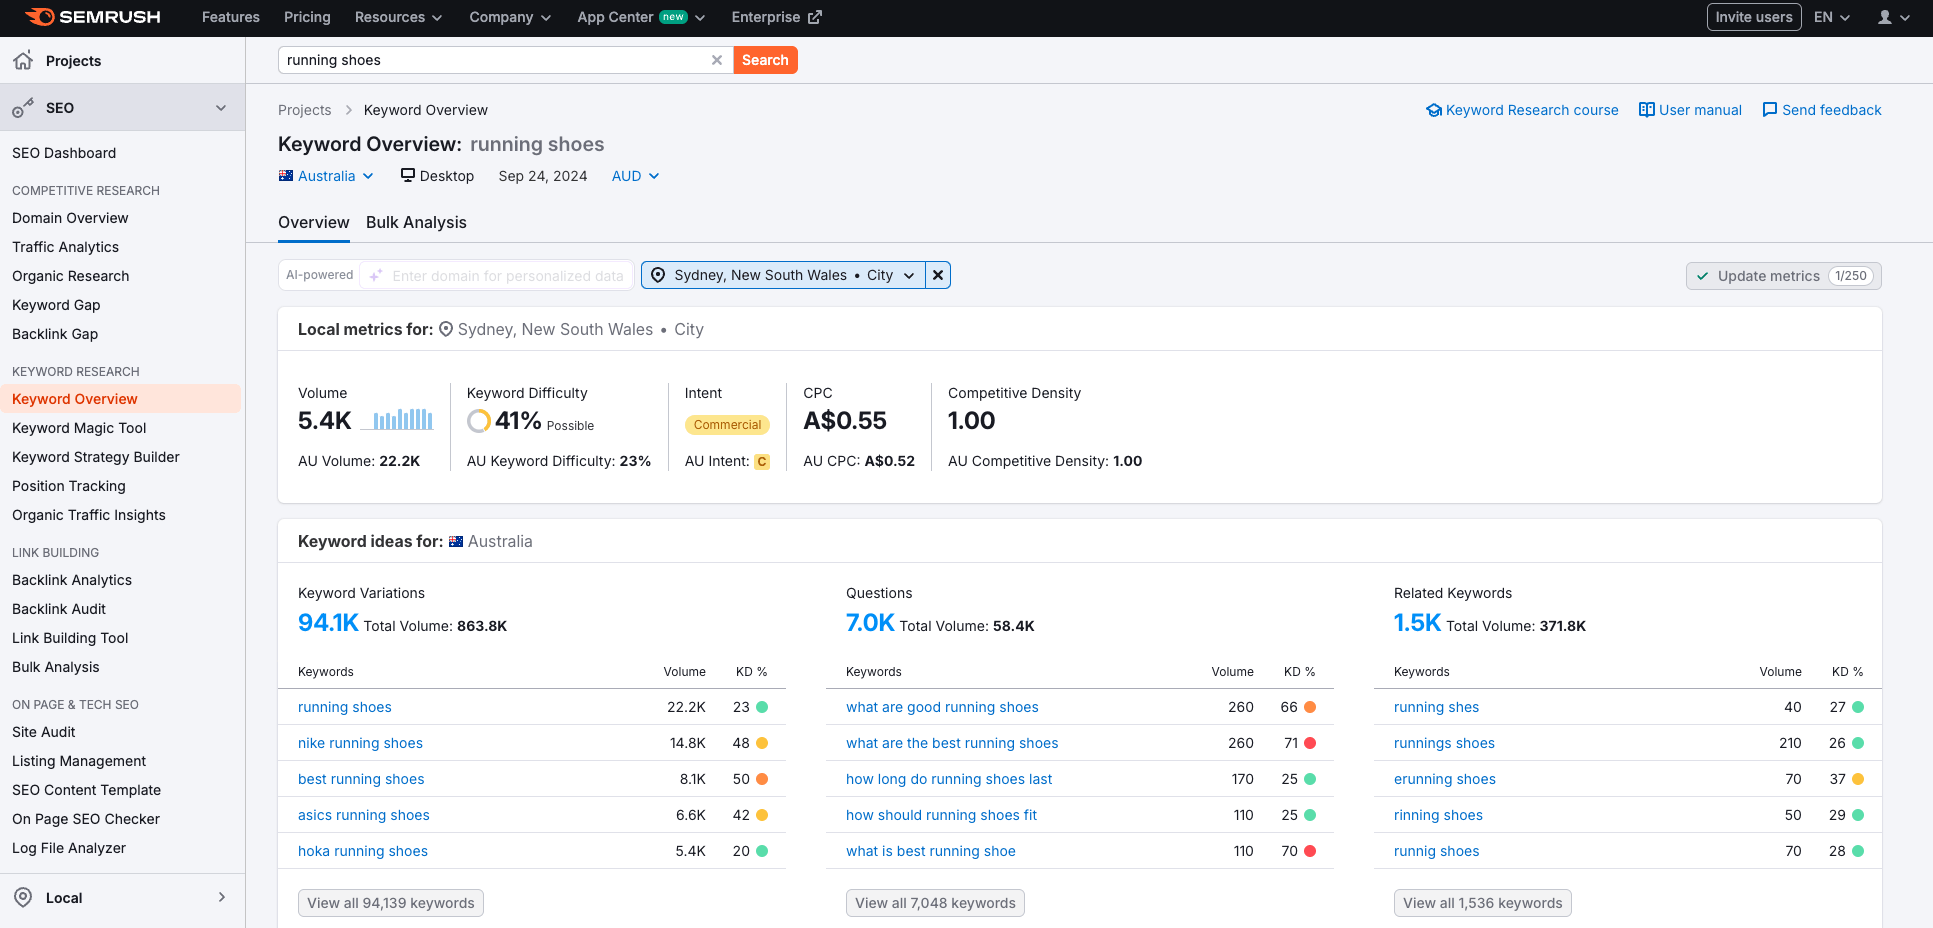The height and width of the screenshot is (928, 1933).
Task: Remove the Sydney location filter via X
Action: [937, 274]
